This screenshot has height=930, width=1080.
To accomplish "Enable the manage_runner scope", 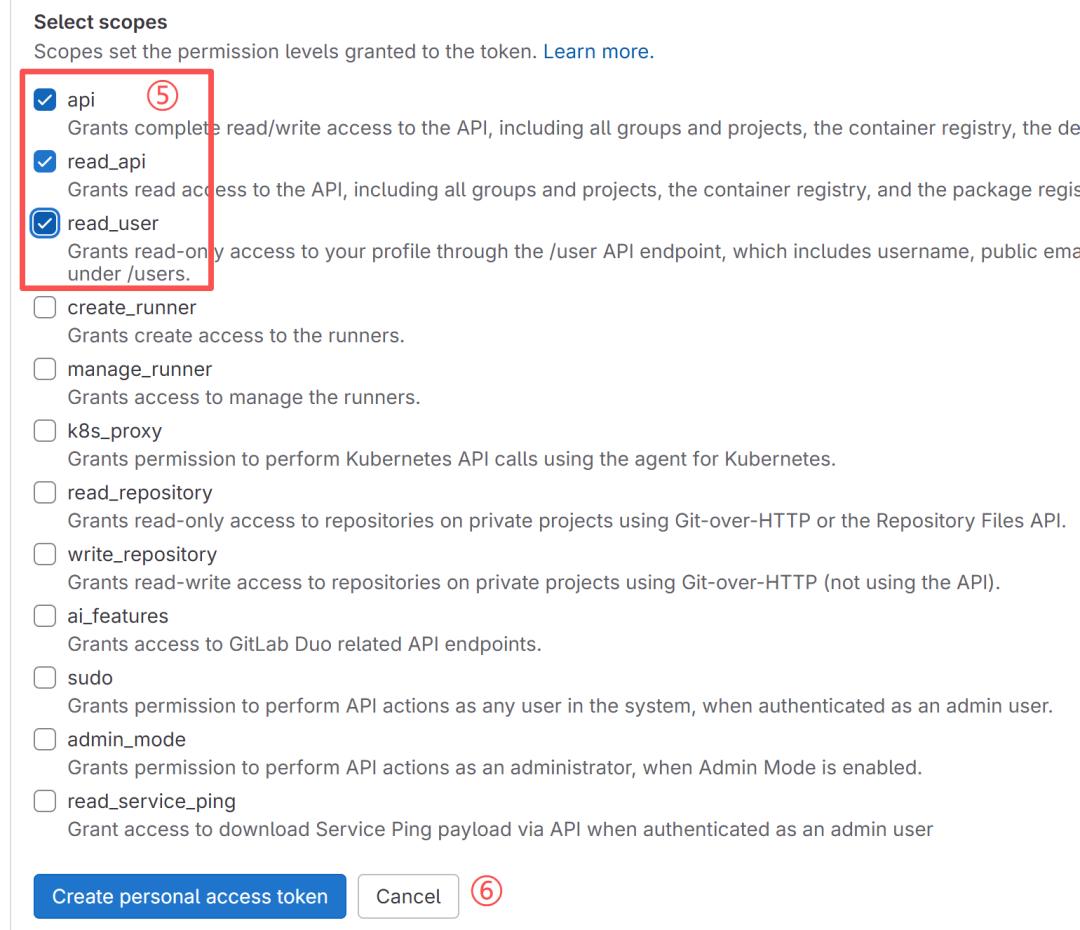I will [44, 369].
